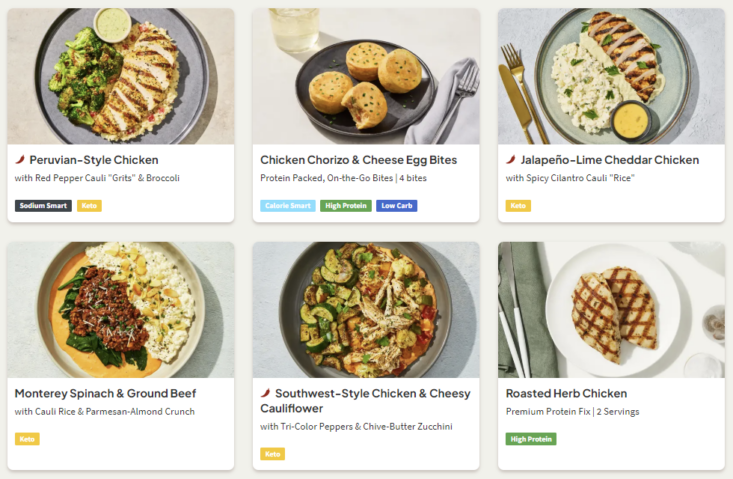
Task: Click spicy pepper icon beside Peruvian-Style Chicken
Action: coord(20,160)
